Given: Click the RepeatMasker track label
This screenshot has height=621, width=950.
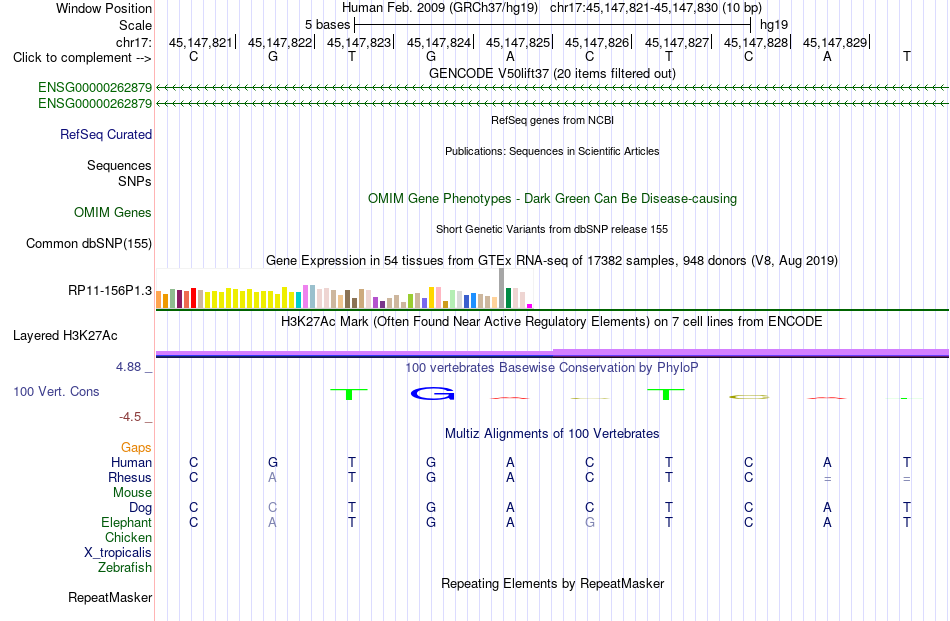Looking at the screenshot, I should tap(110, 597).
